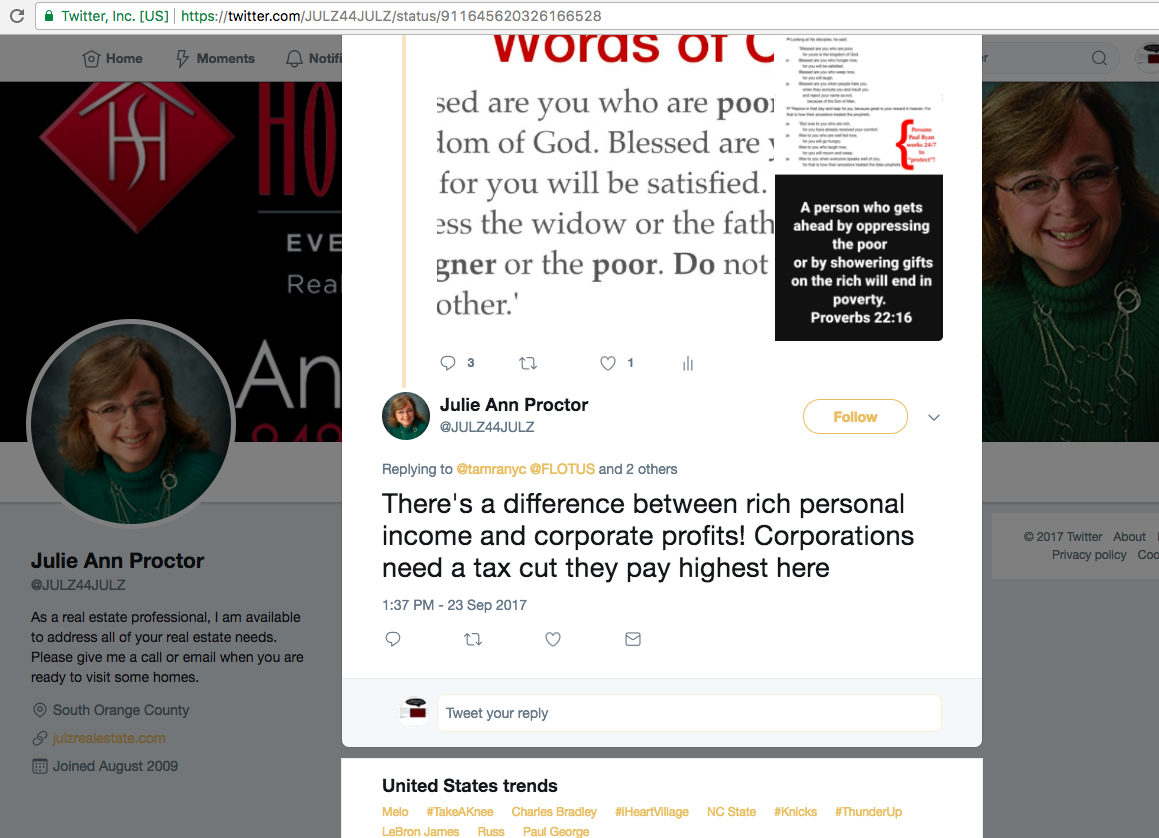Open the Proverbs 22:16 image thumbnail
This screenshot has width=1159, height=838.
[859, 258]
